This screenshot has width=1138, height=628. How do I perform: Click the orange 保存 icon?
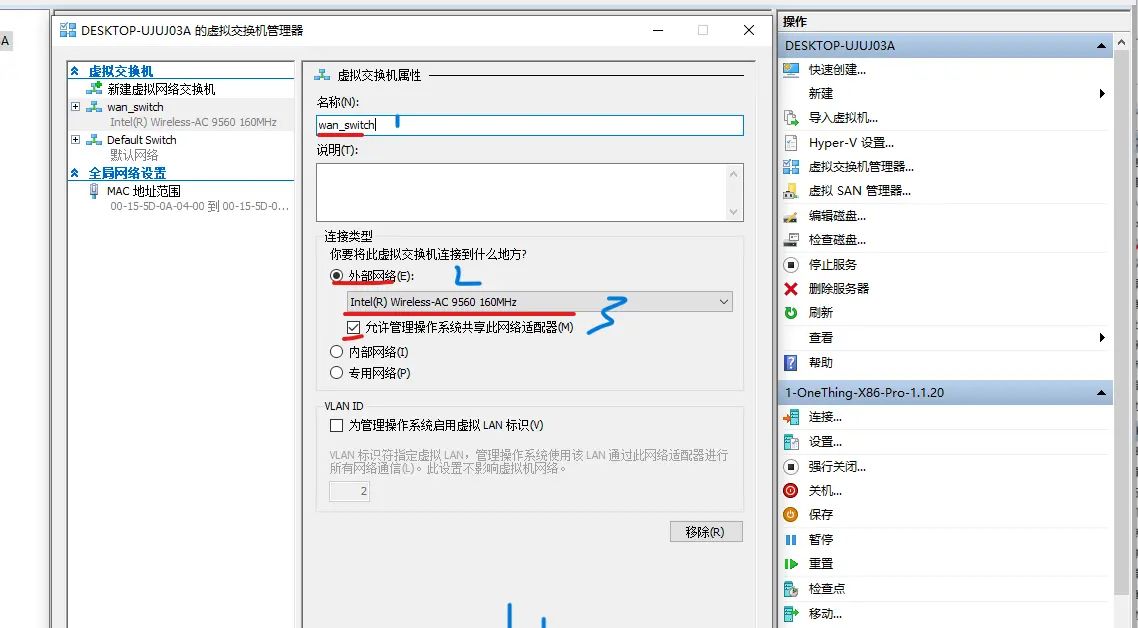tap(791, 515)
